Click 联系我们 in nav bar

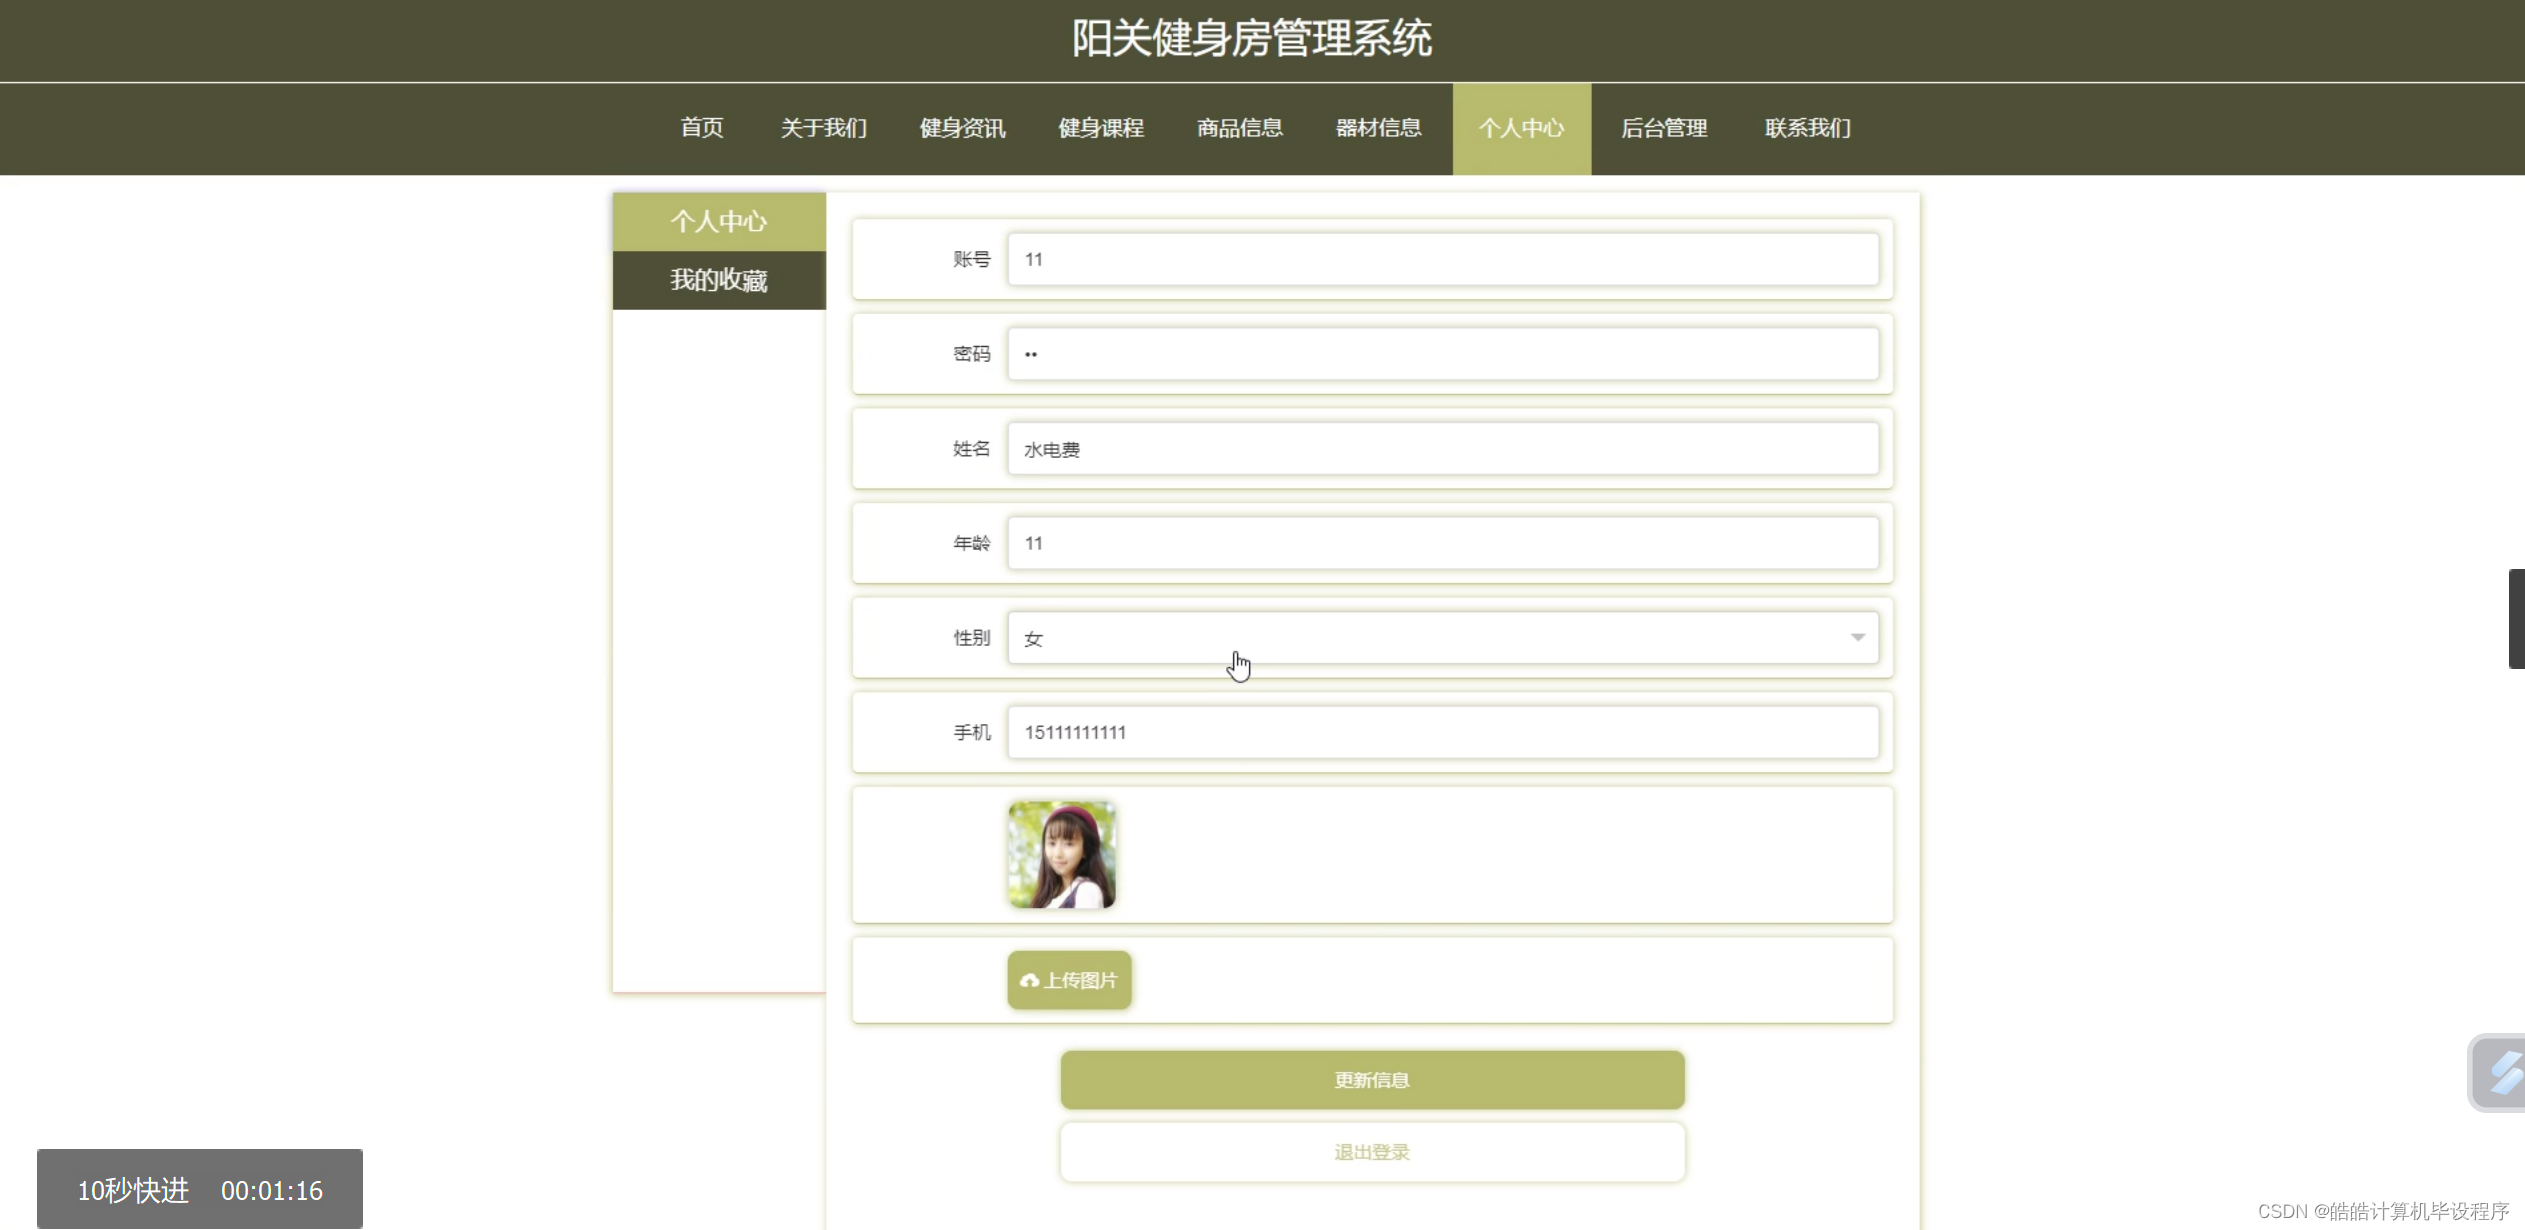[1807, 128]
